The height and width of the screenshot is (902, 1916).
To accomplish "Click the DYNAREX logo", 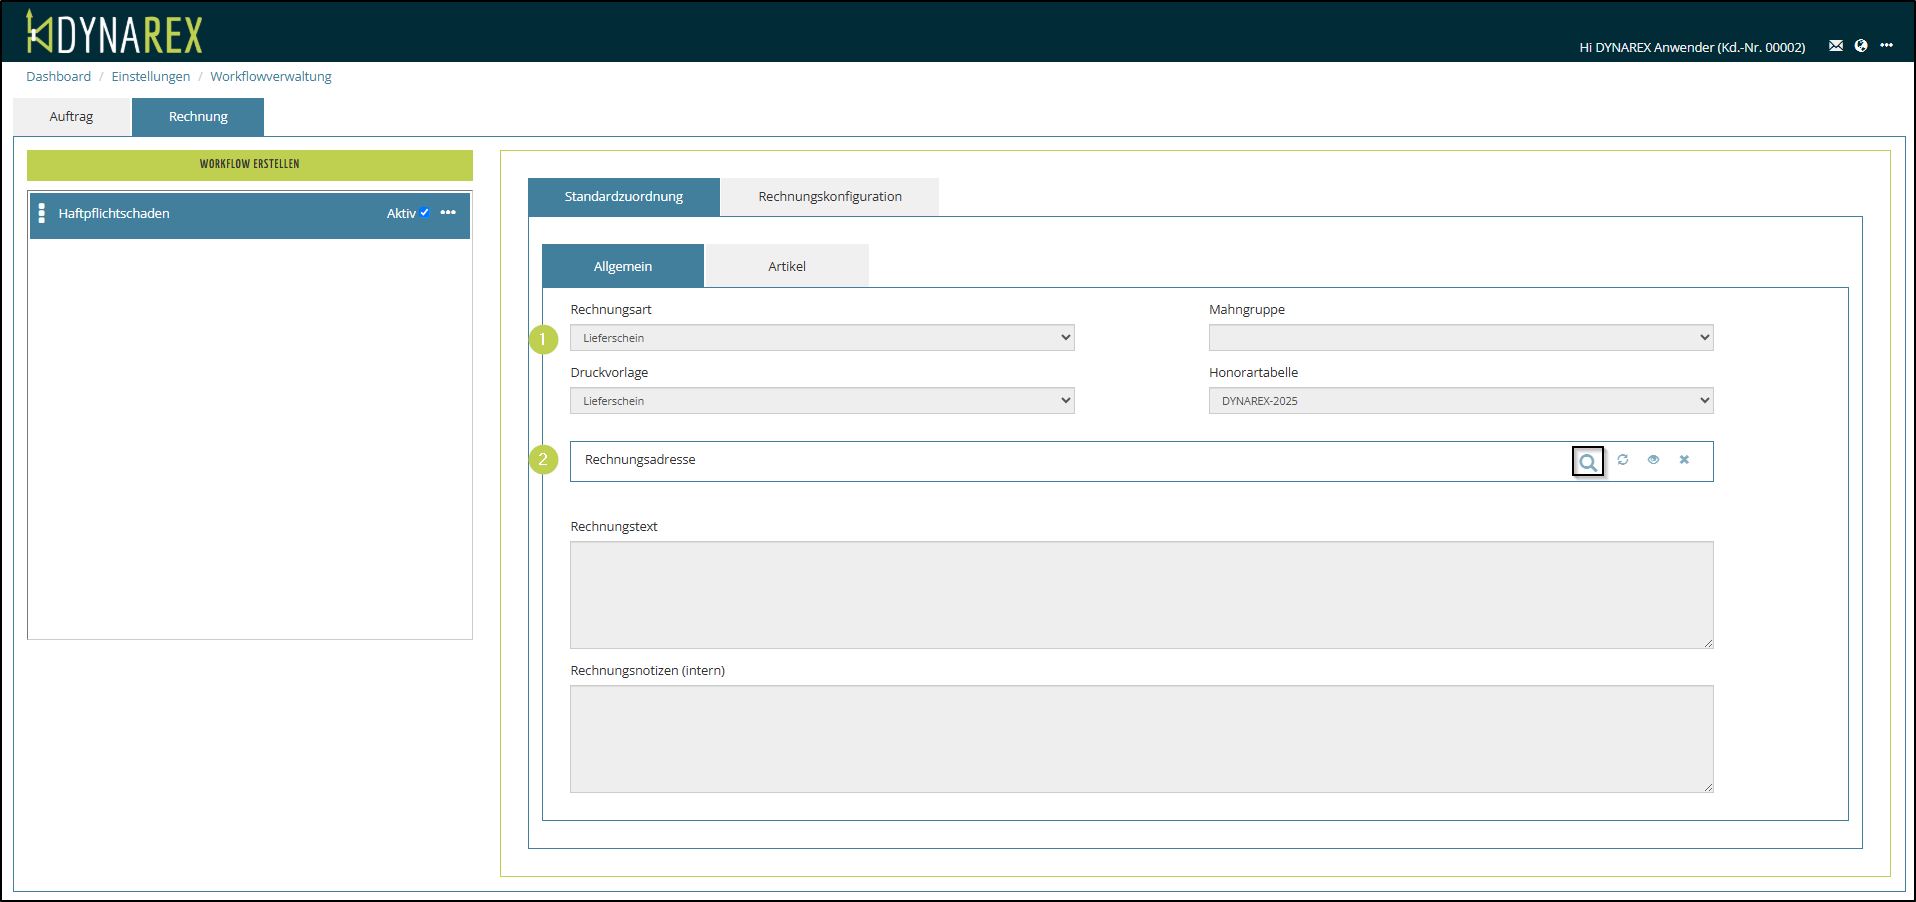I will click(x=114, y=33).
